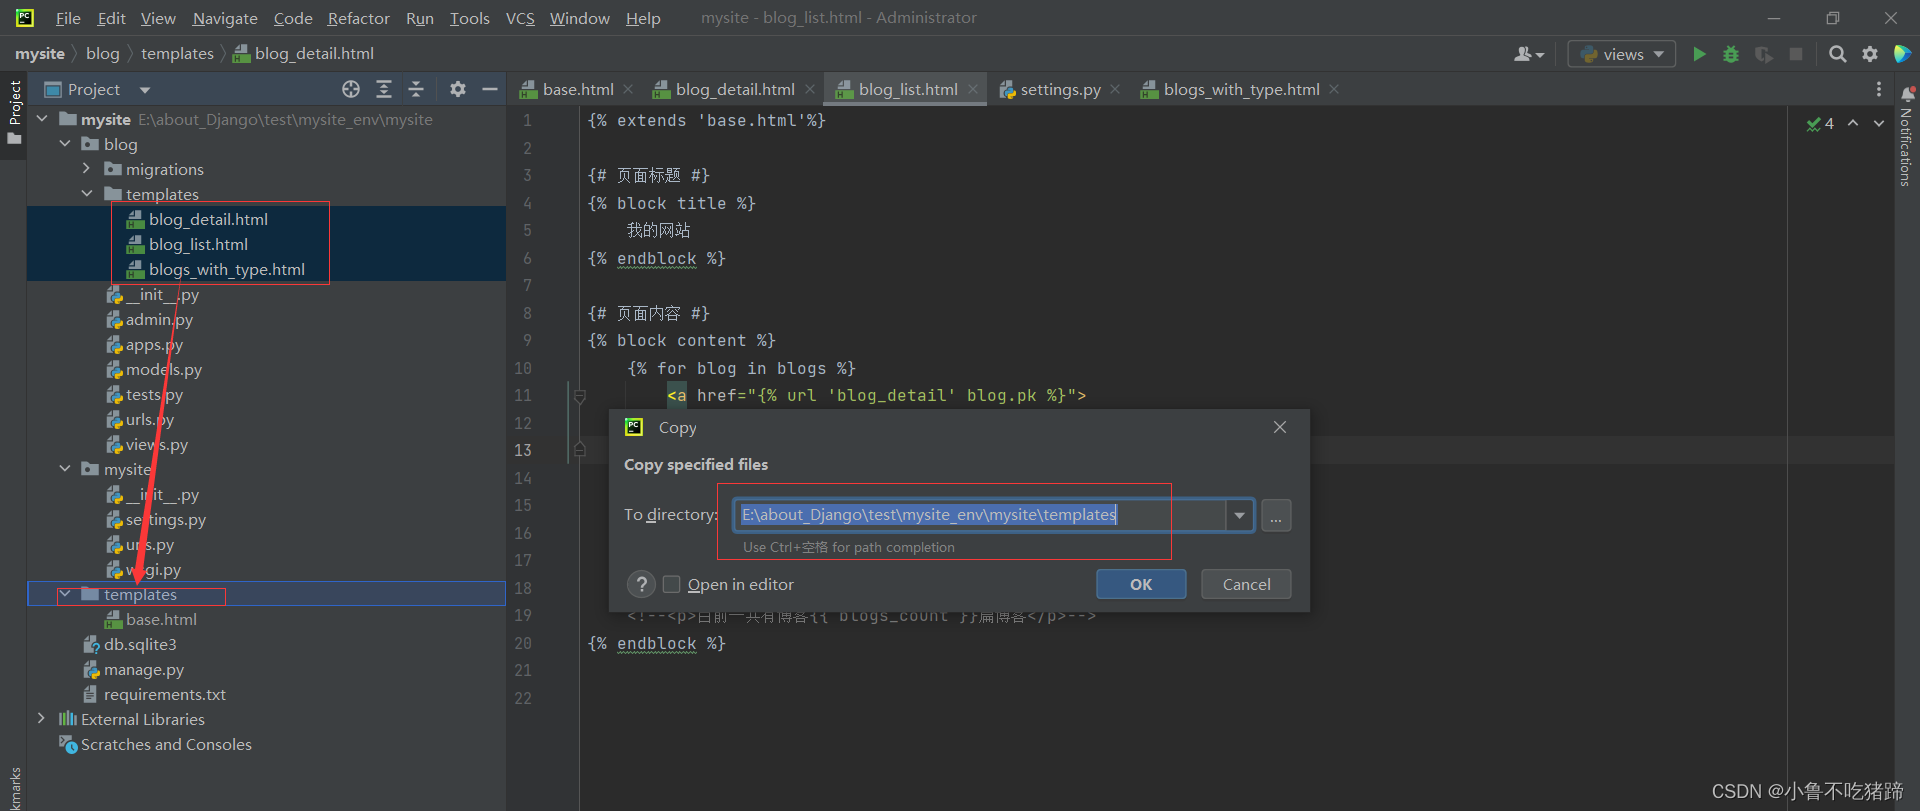Open views run configuration dropdown

coord(1622,54)
